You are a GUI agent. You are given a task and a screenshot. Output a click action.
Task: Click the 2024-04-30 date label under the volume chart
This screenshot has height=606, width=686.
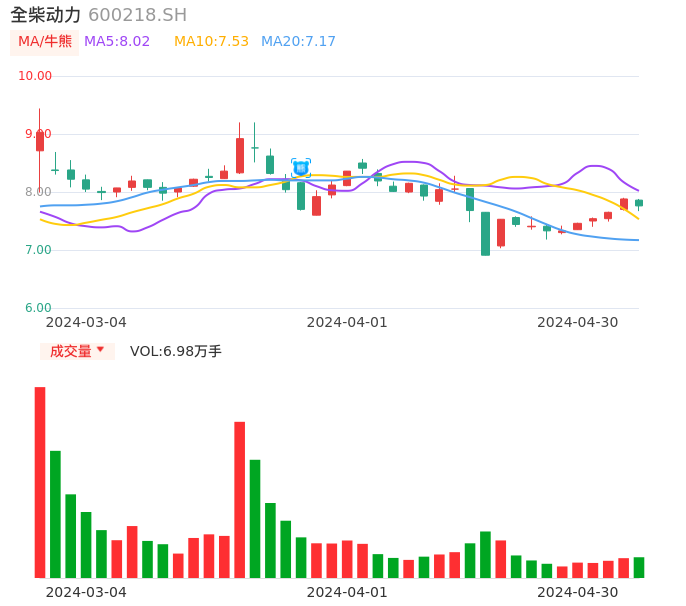coord(577,592)
